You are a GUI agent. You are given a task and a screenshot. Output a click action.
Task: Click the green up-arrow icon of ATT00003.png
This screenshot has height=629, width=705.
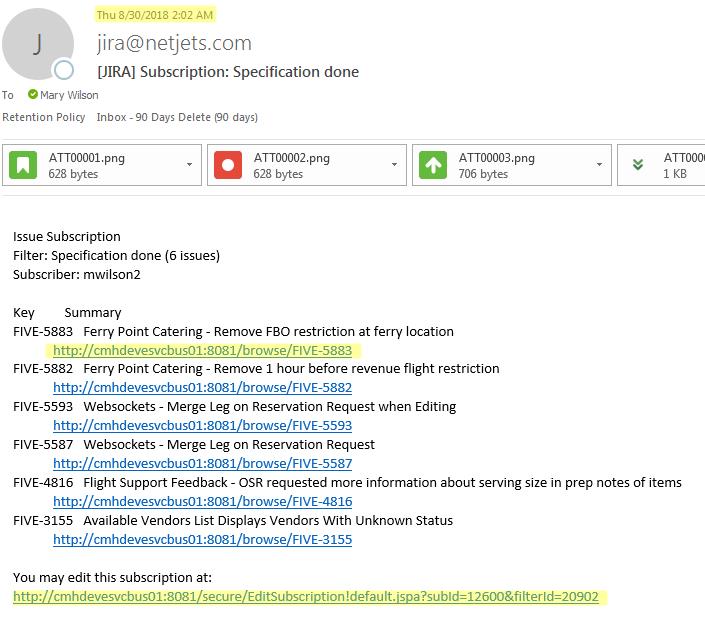point(433,165)
